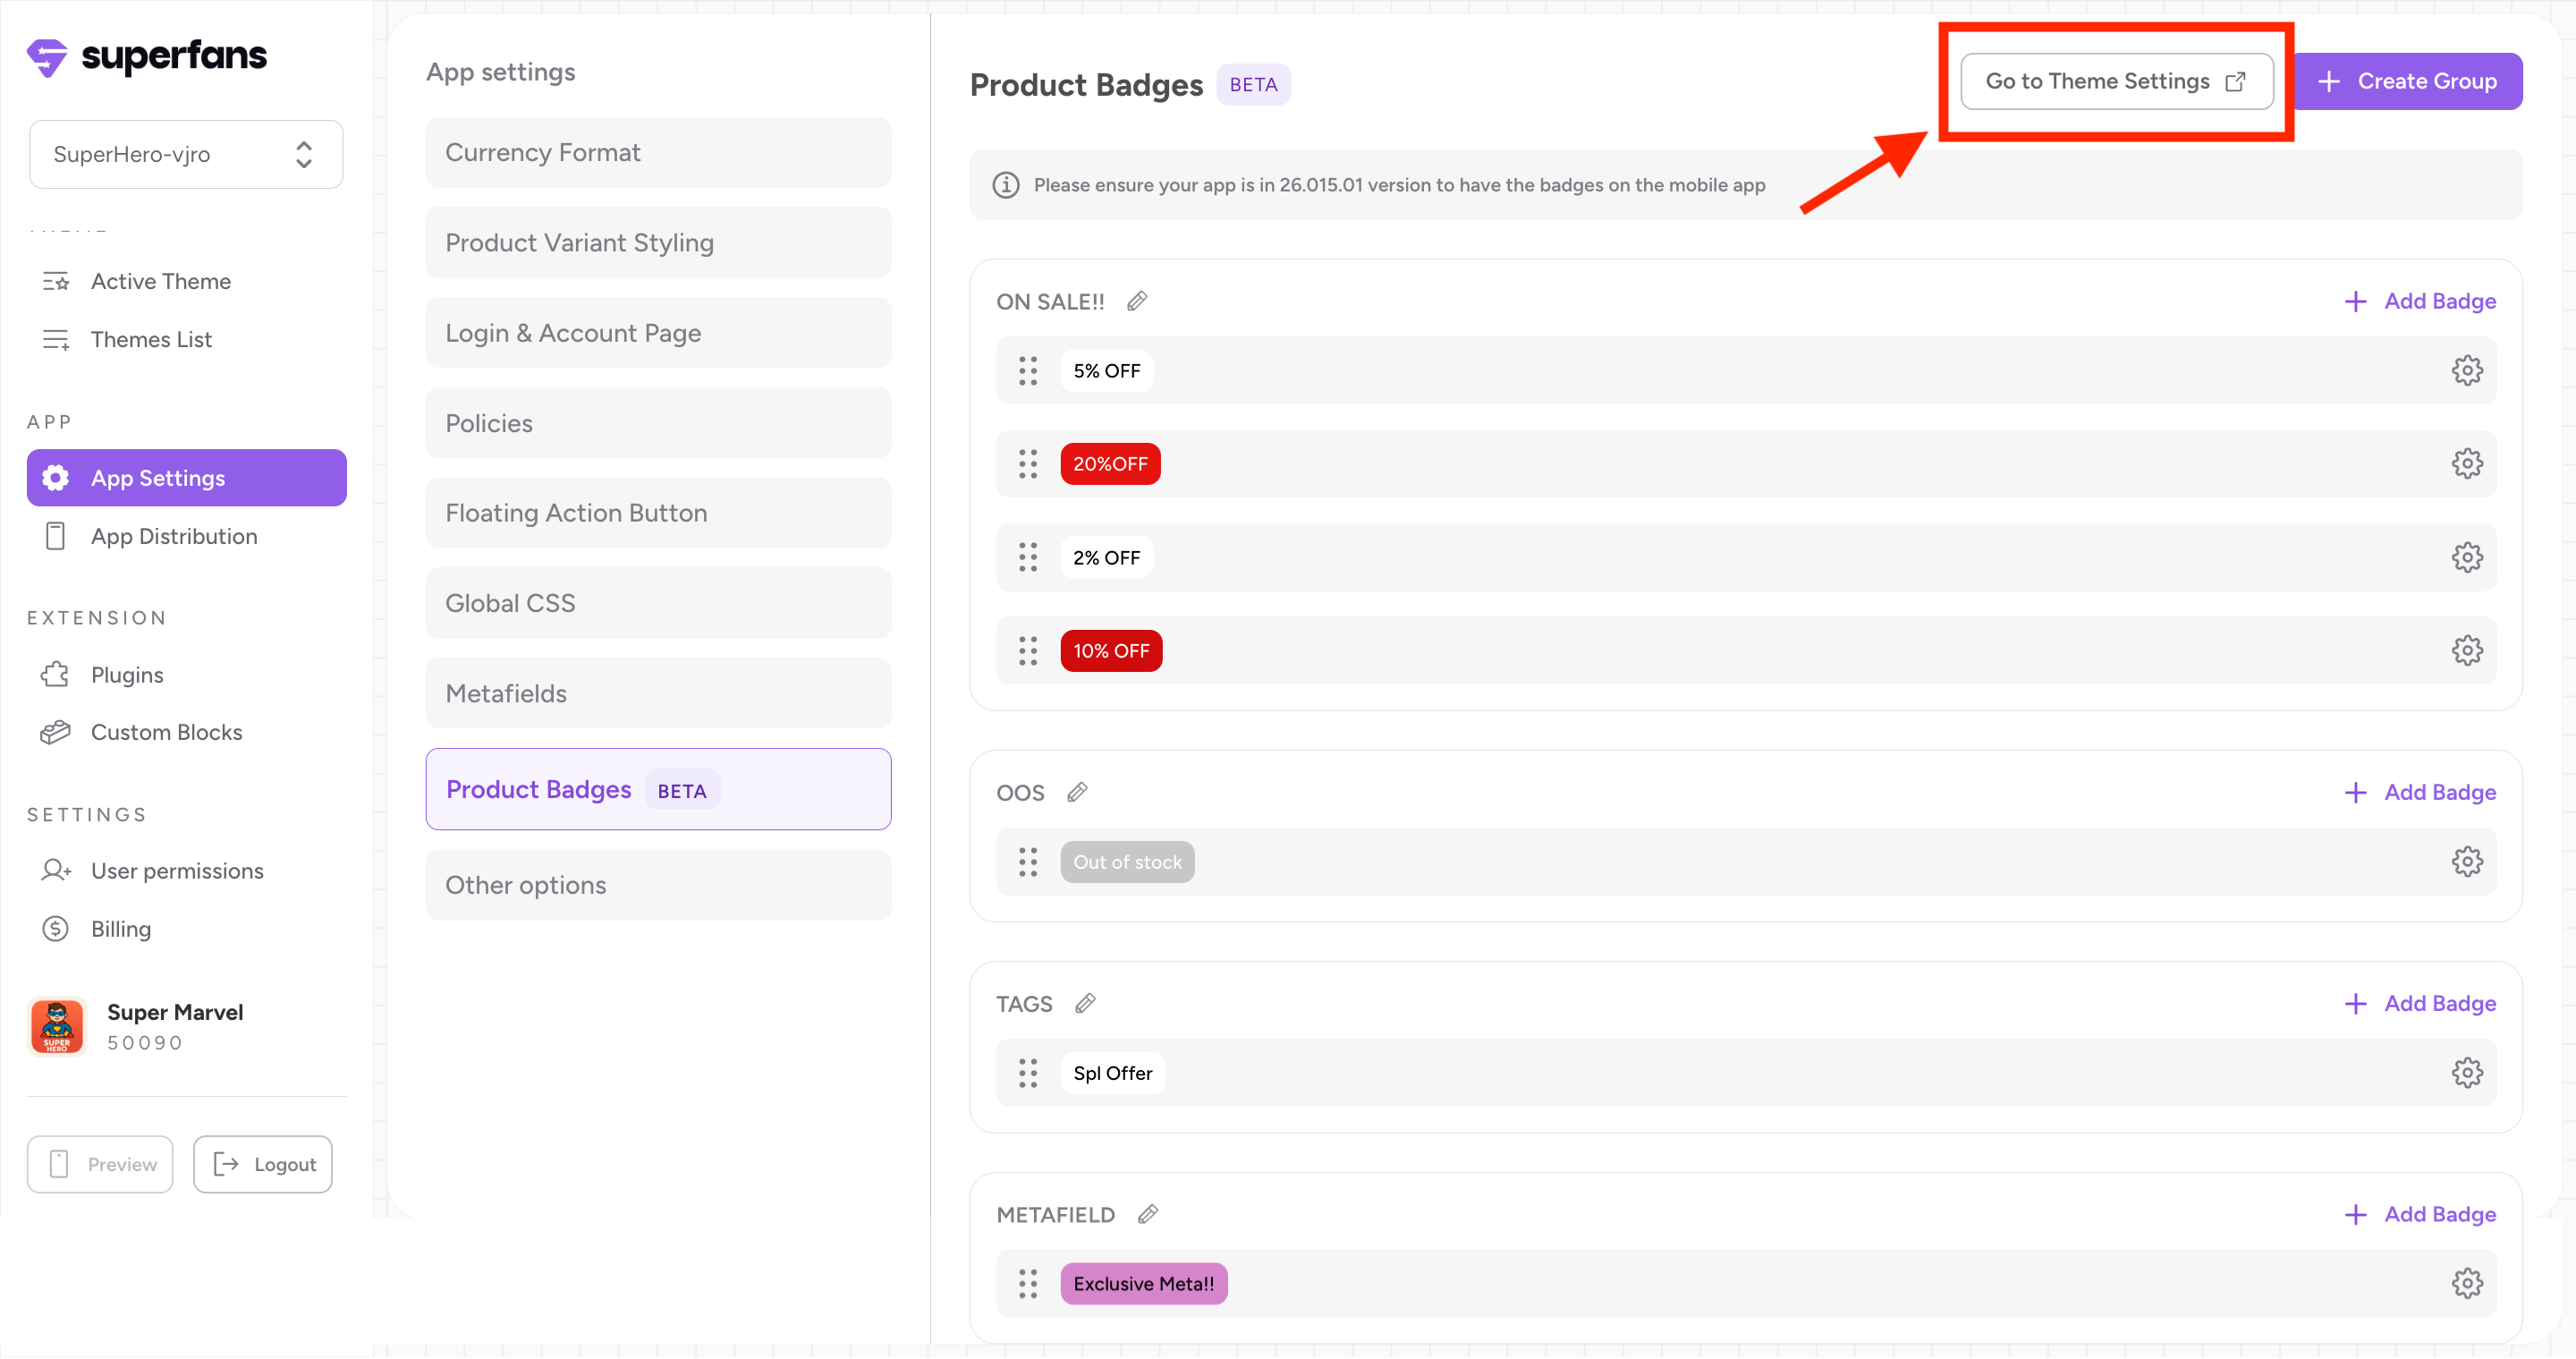Open settings gear for 20%OFF badge
The image size is (2576, 1359).
(x=2466, y=464)
